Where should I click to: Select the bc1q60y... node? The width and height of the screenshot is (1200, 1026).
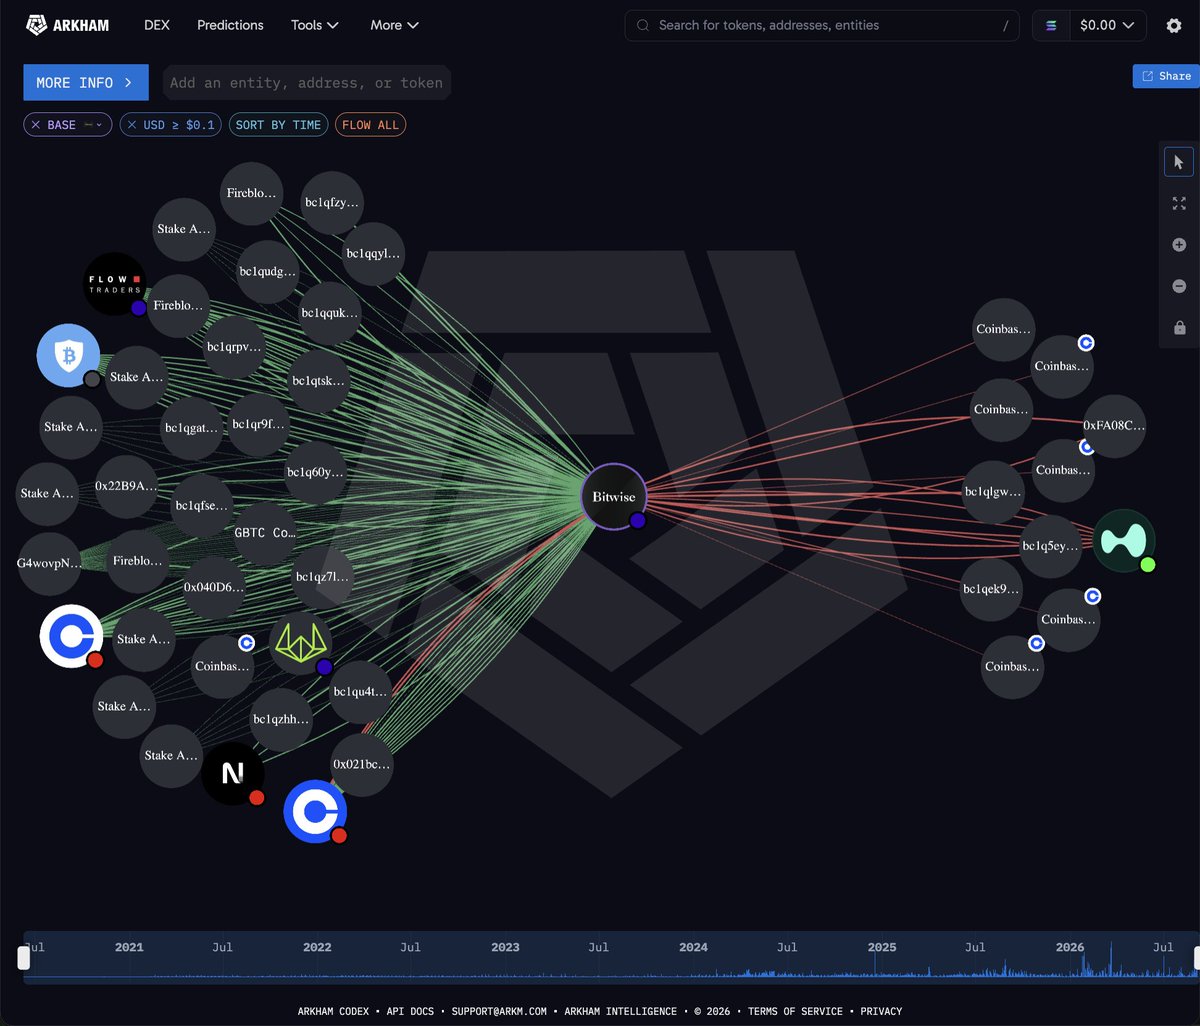315,472
